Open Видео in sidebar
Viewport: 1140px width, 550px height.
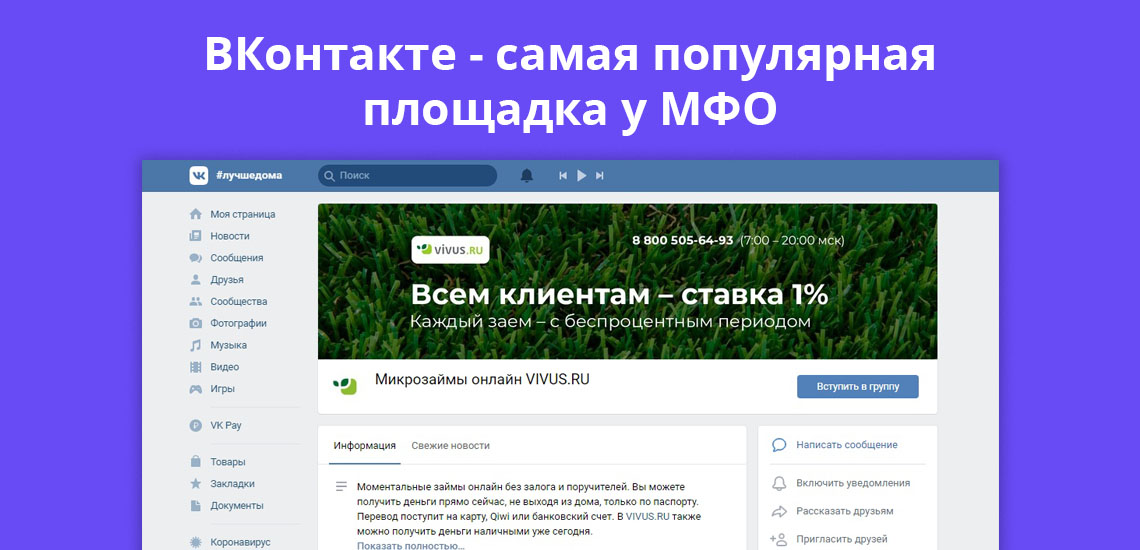(x=225, y=367)
